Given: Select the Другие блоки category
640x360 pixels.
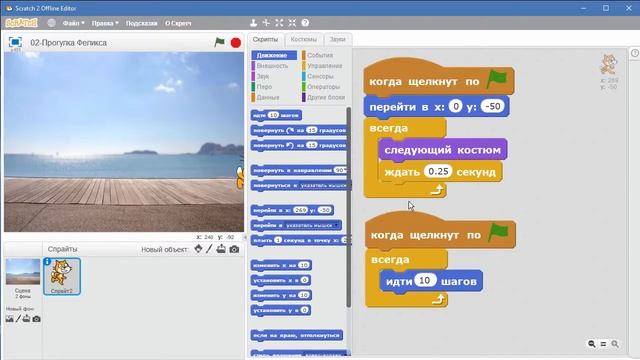Looking at the screenshot, I should (325, 98).
